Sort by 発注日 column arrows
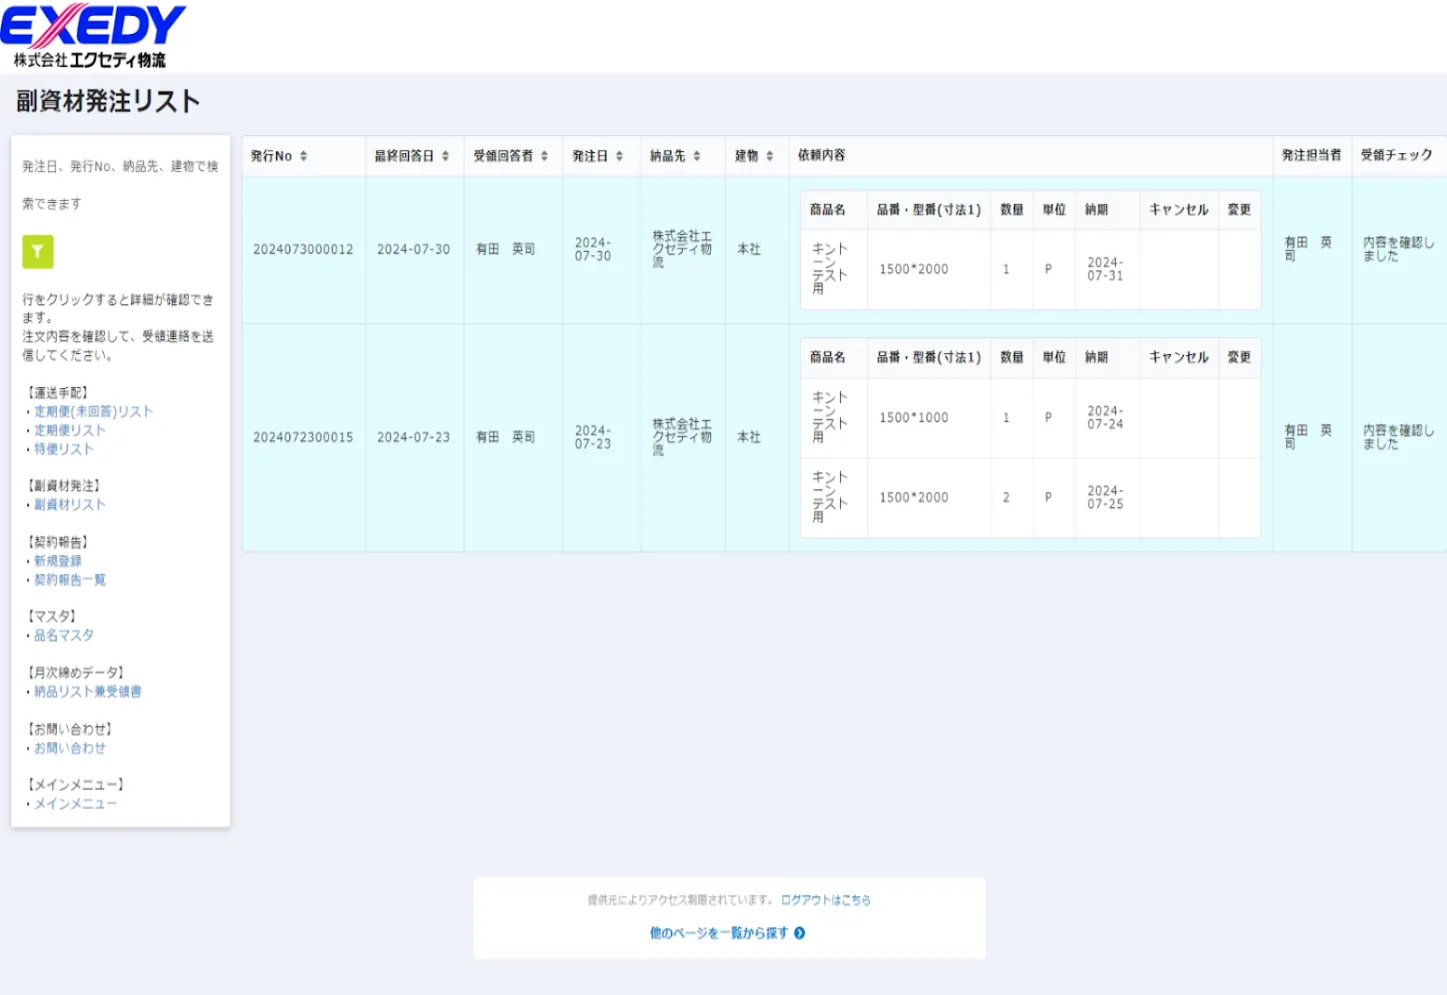1447x995 pixels. pos(619,156)
